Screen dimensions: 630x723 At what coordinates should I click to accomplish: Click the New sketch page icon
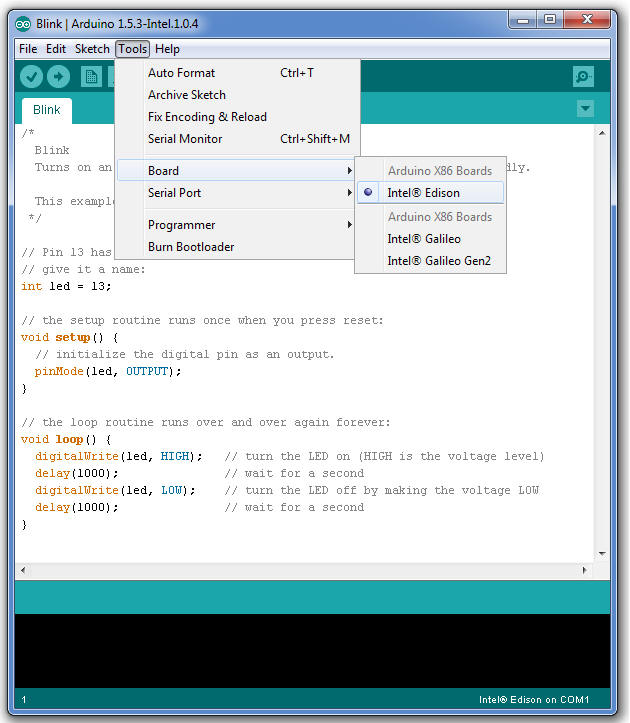[x=91, y=77]
